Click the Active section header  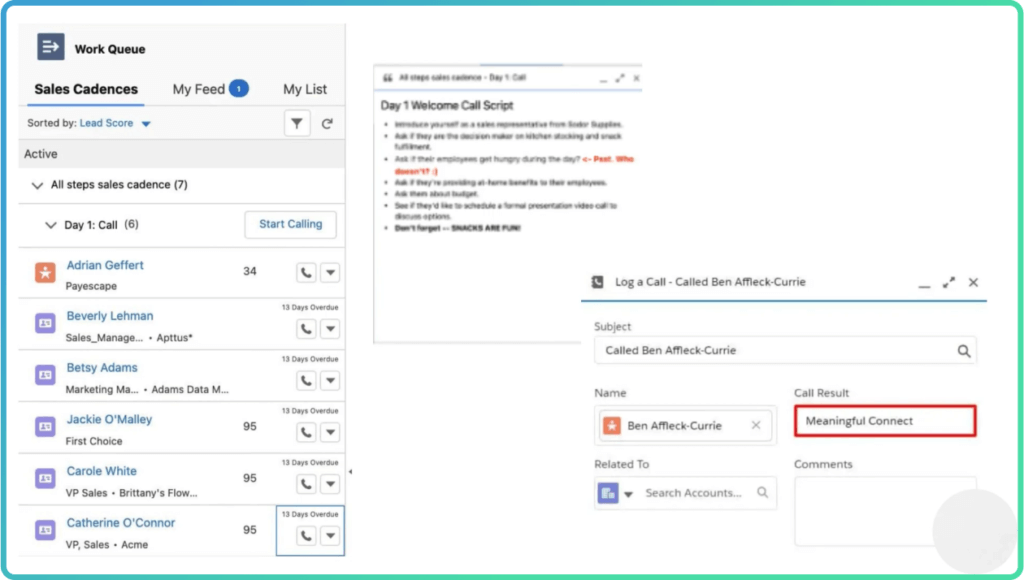click(182, 154)
